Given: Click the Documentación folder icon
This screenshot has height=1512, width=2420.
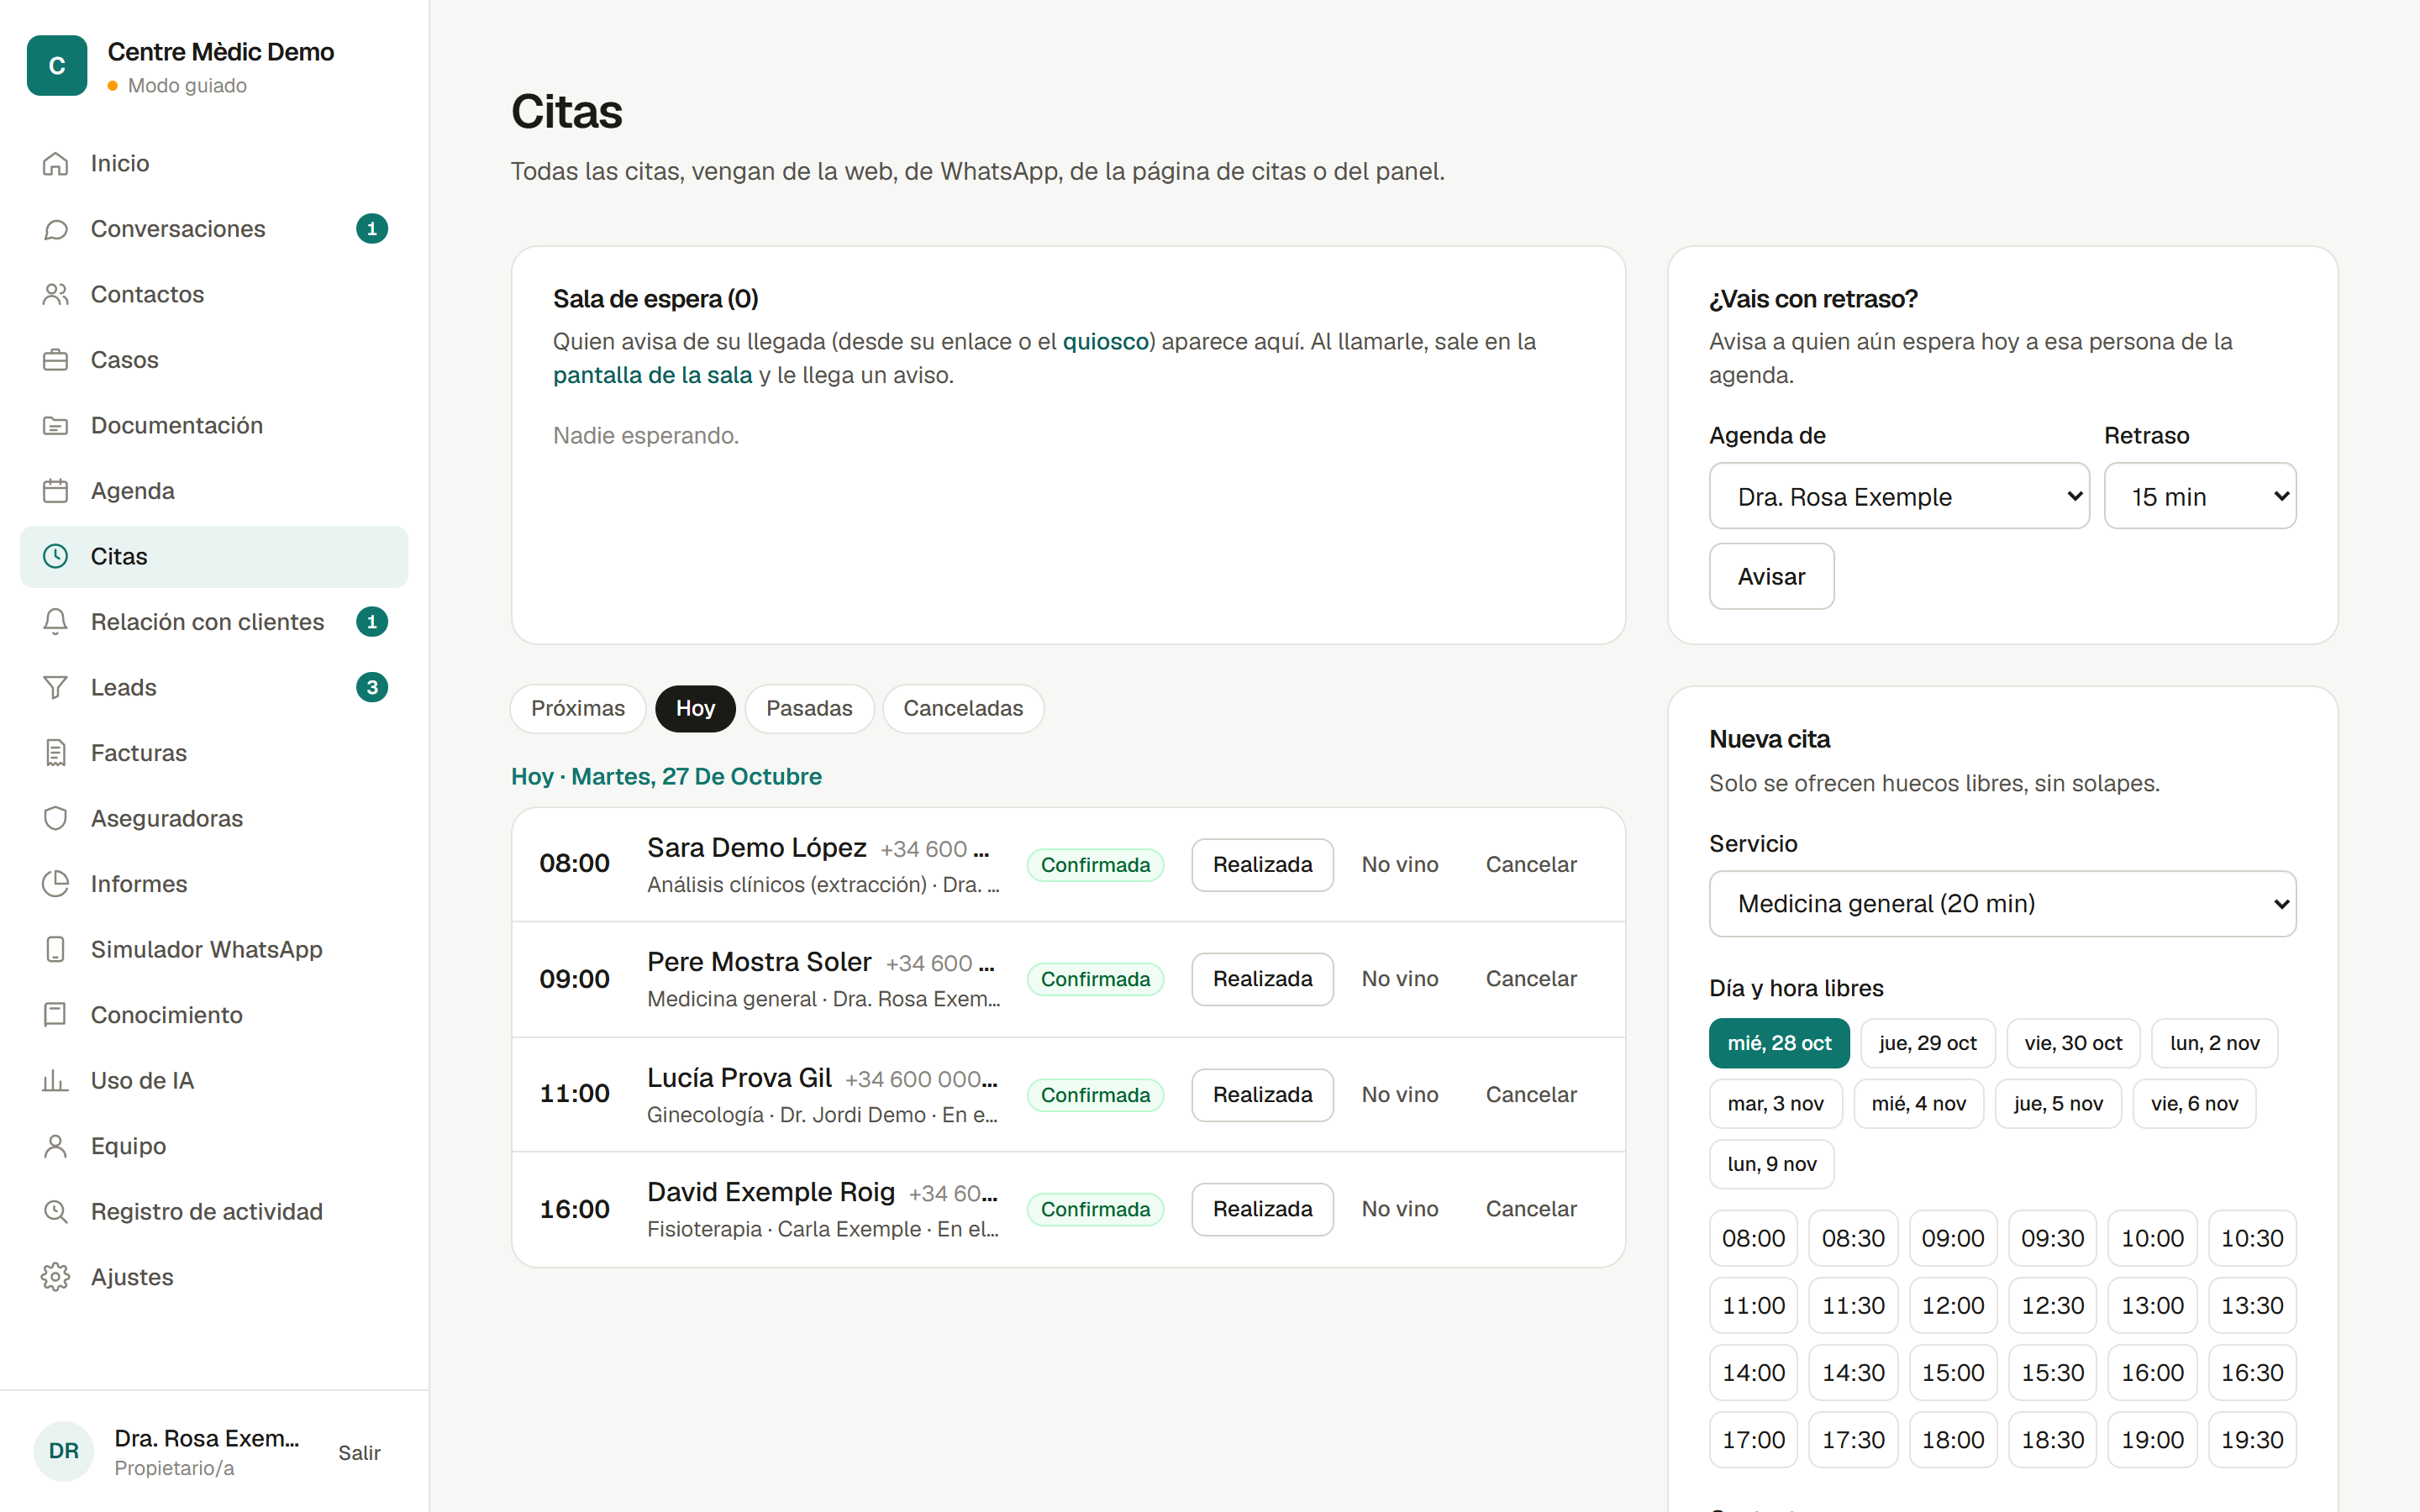Looking at the screenshot, I should 56,425.
